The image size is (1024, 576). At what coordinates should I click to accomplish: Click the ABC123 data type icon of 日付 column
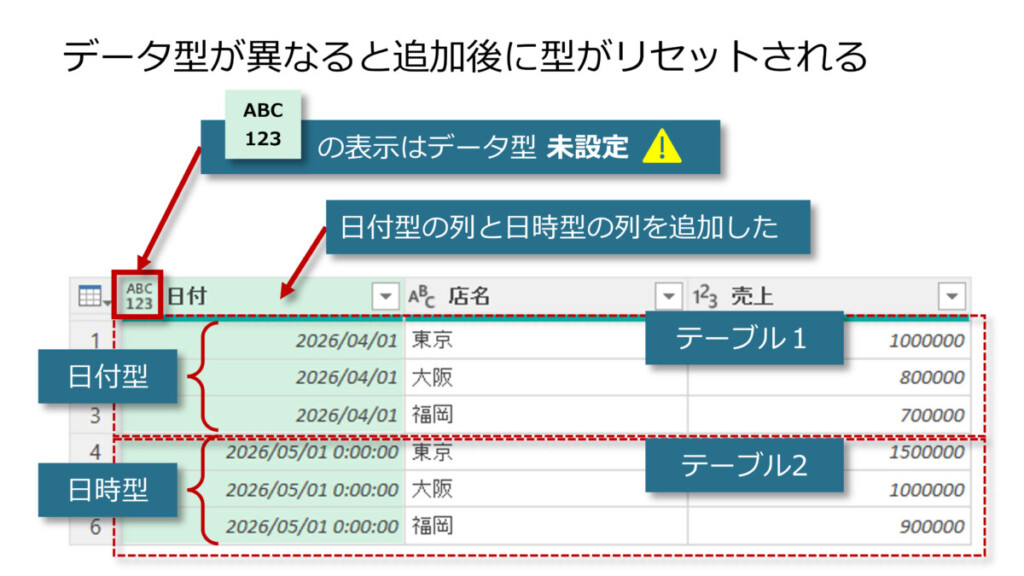[139, 296]
